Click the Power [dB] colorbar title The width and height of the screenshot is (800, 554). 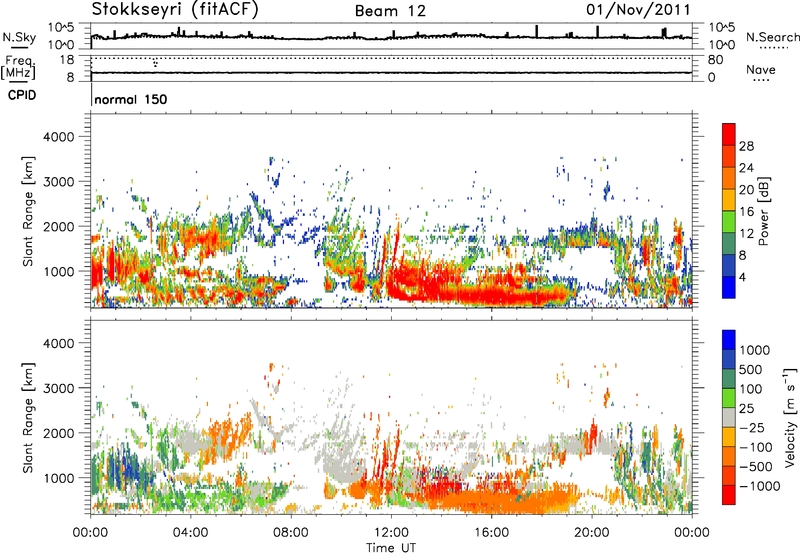pyautogui.click(x=763, y=211)
